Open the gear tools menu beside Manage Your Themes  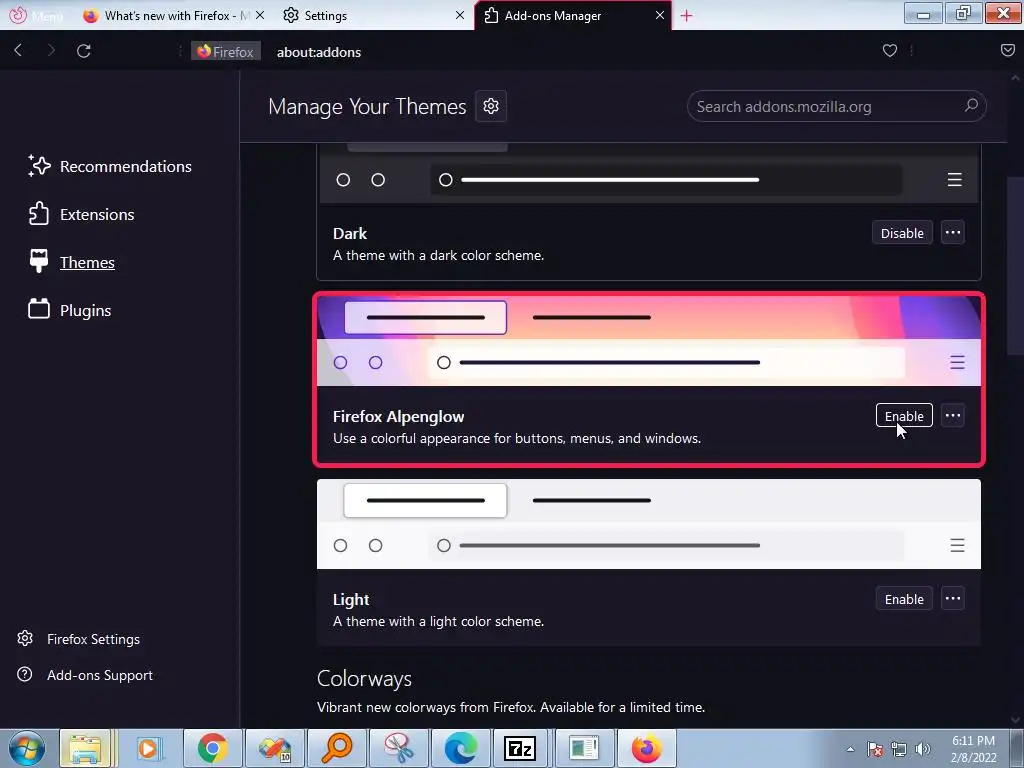pyautogui.click(x=491, y=106)
